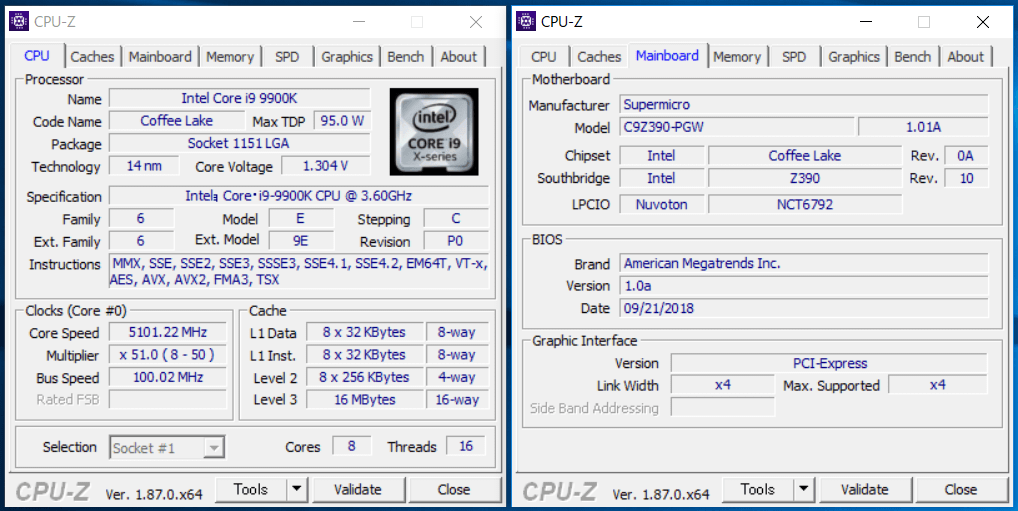Viewport: 1018px width, 511px height.
Task: Open the About tab in right window
Action: (x=965, y=57)
